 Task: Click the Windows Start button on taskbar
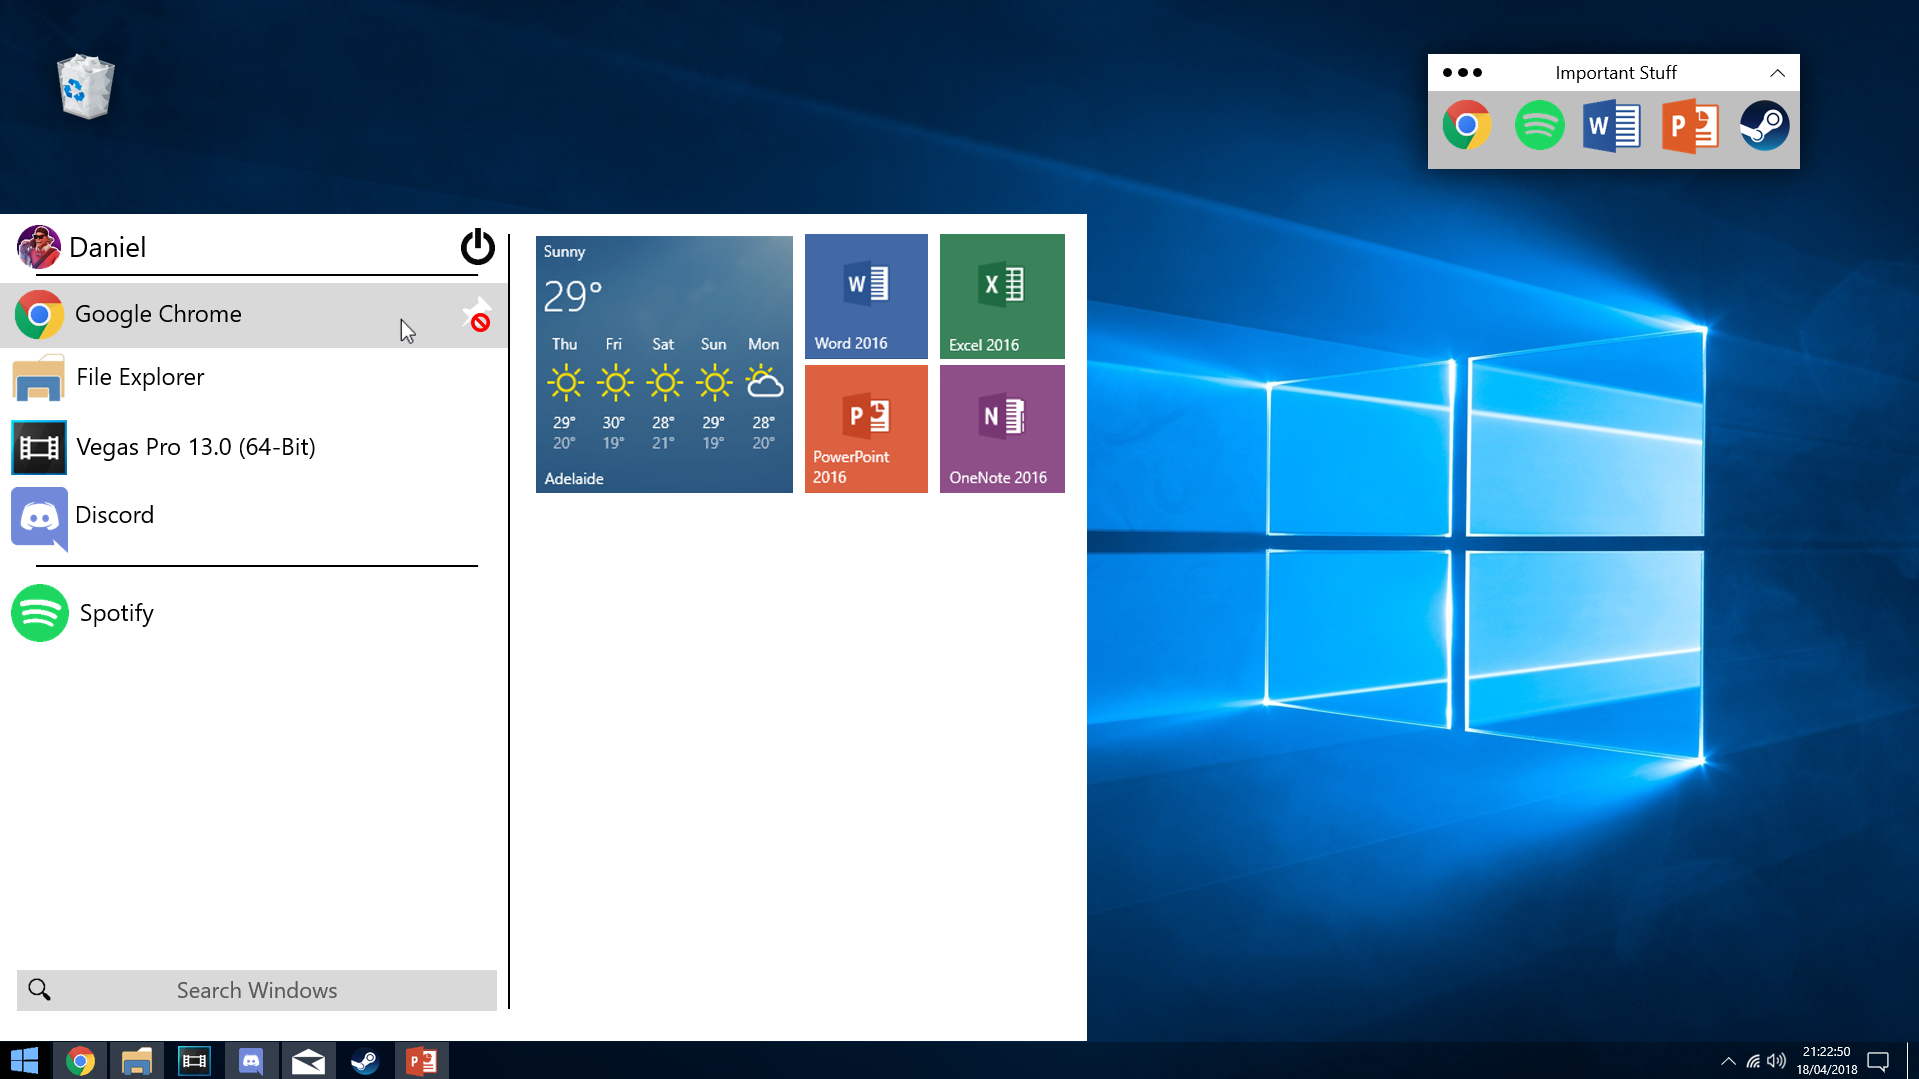pyautogui.click(x=25, y=1060)
